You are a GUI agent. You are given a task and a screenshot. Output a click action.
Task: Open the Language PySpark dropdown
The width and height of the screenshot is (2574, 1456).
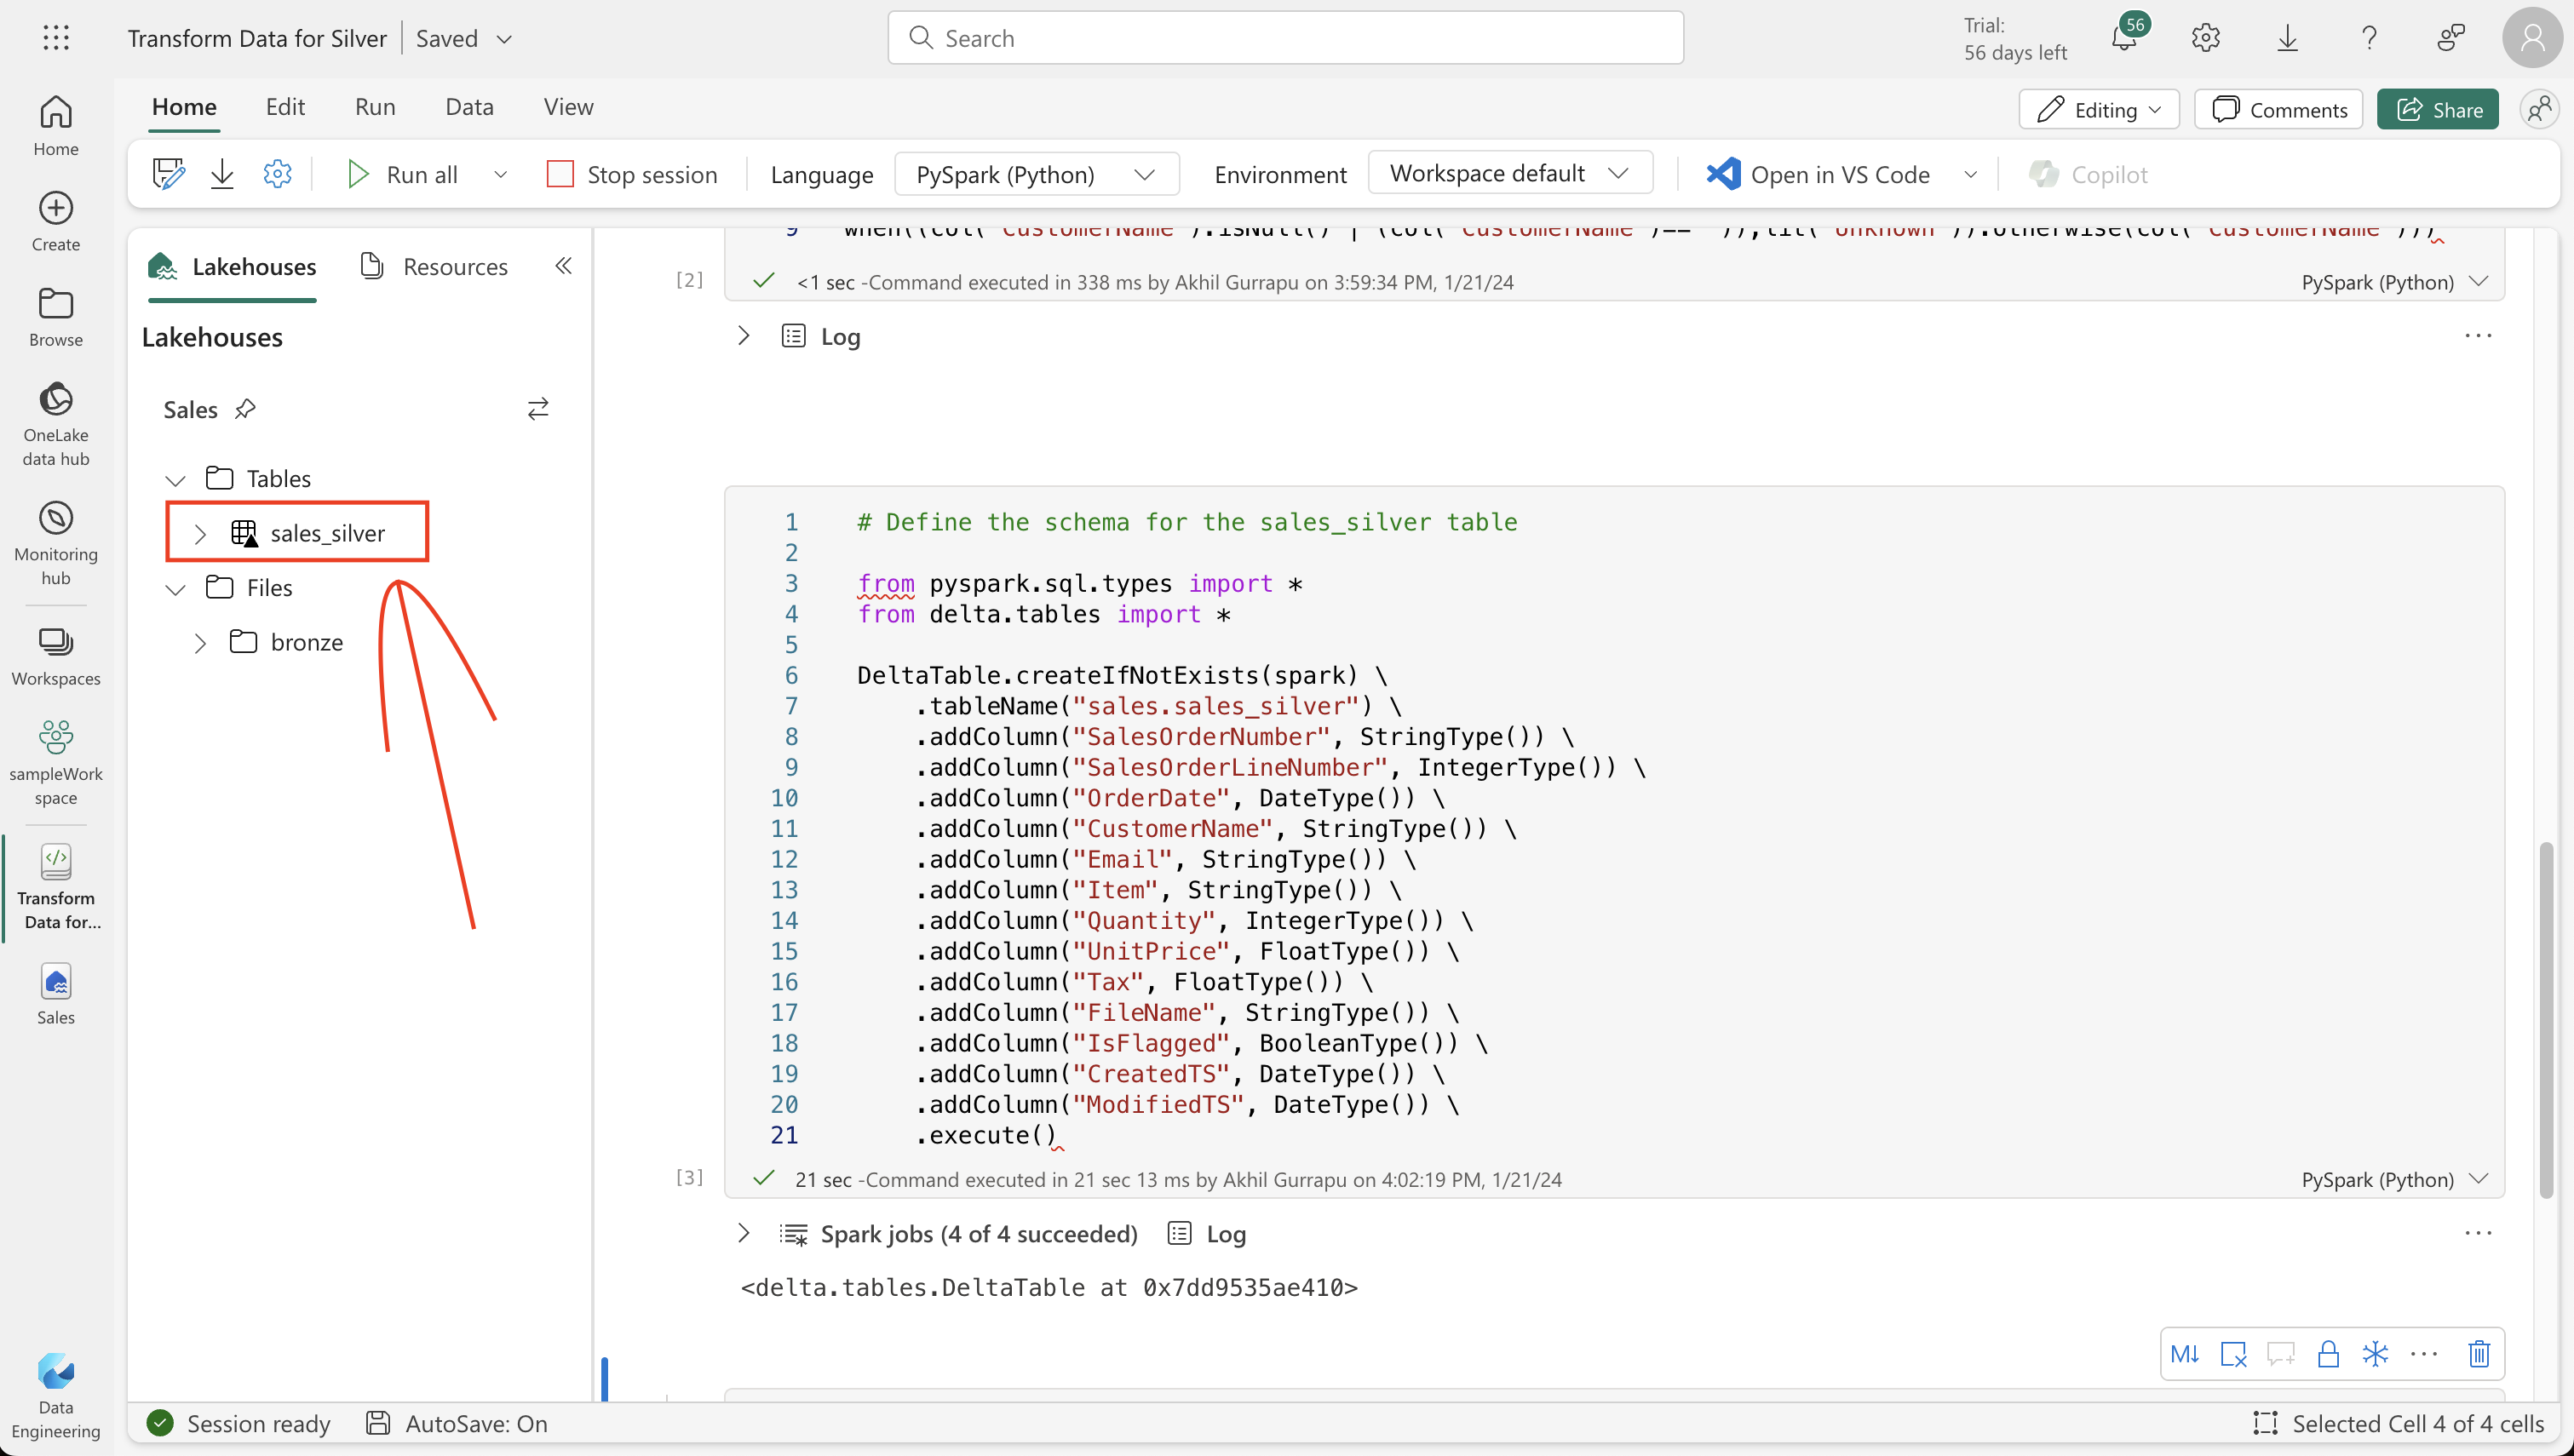pyautogui.click(x=1036, y=175)
